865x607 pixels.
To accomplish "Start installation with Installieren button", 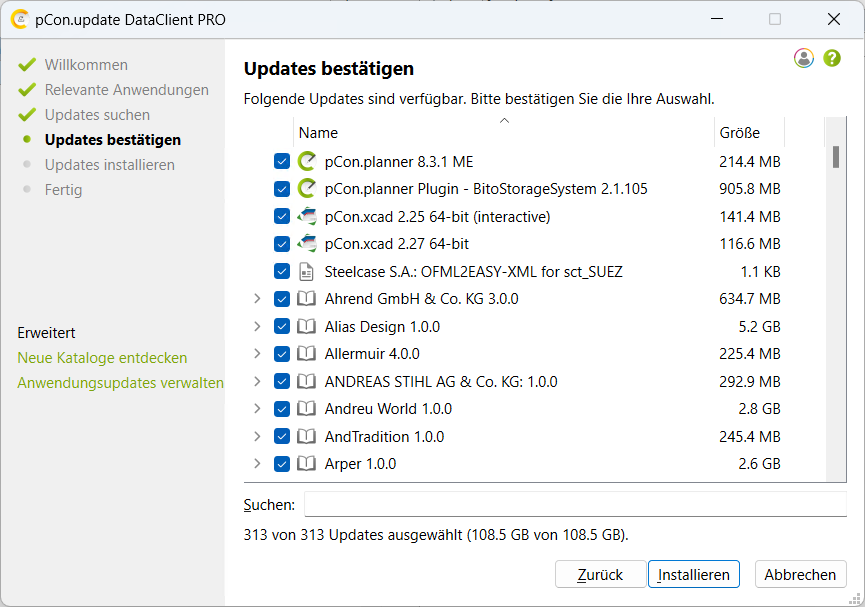I will click(693, 574).
